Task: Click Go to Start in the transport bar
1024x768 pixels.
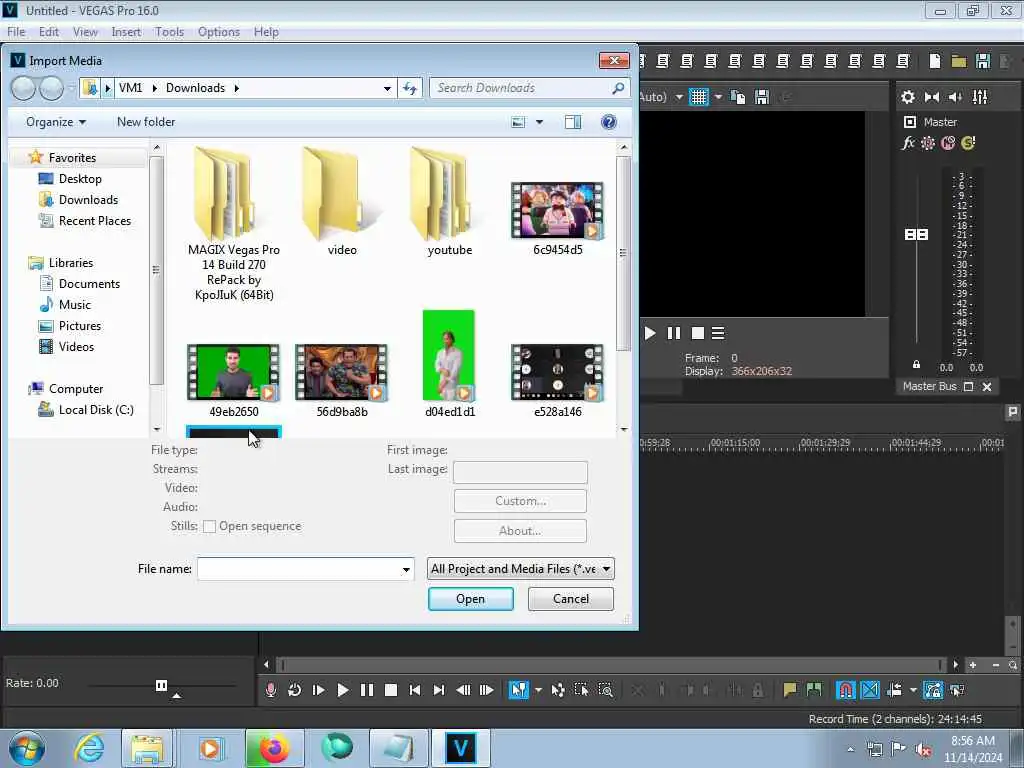Action: (415, 690)
